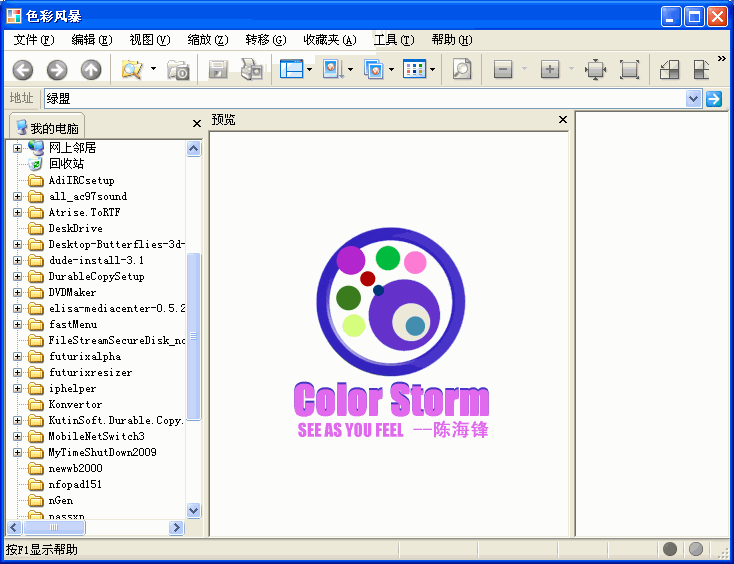Click the full screen frame icon

pyautogui.click(x=629, y=70)
